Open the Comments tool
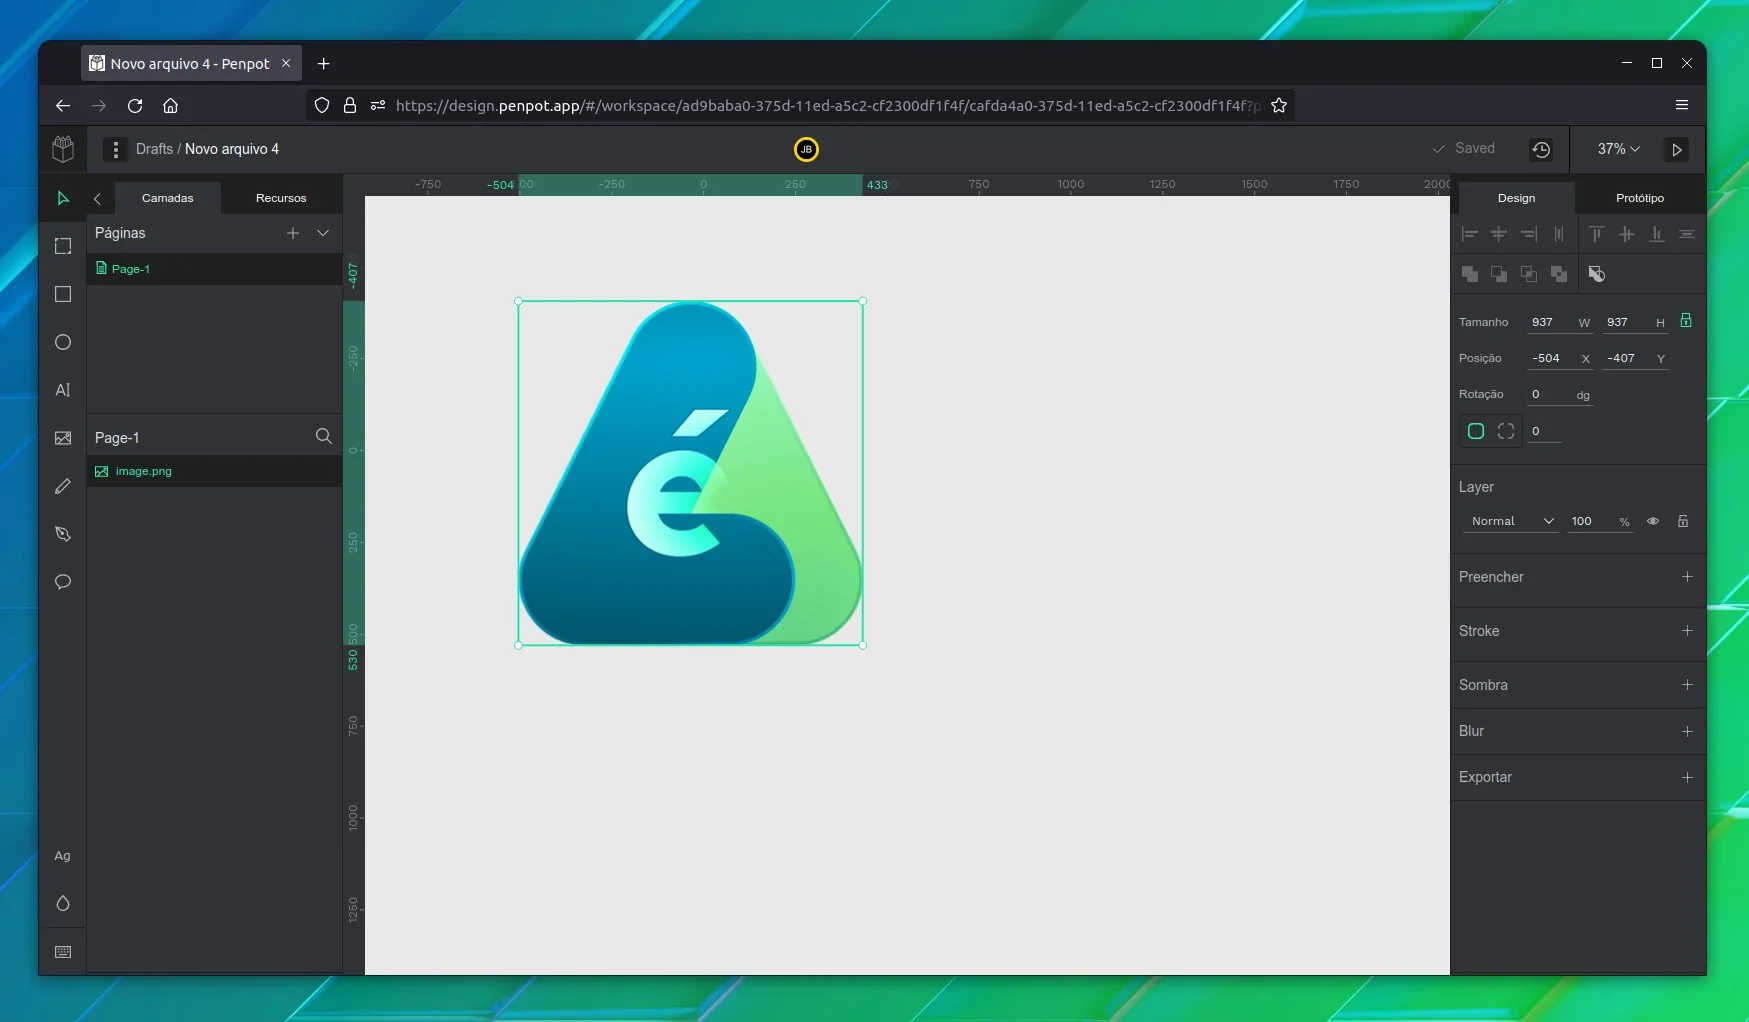Image resolution: width=1749 pixels, height=1022 pixels. pos(63,582)
